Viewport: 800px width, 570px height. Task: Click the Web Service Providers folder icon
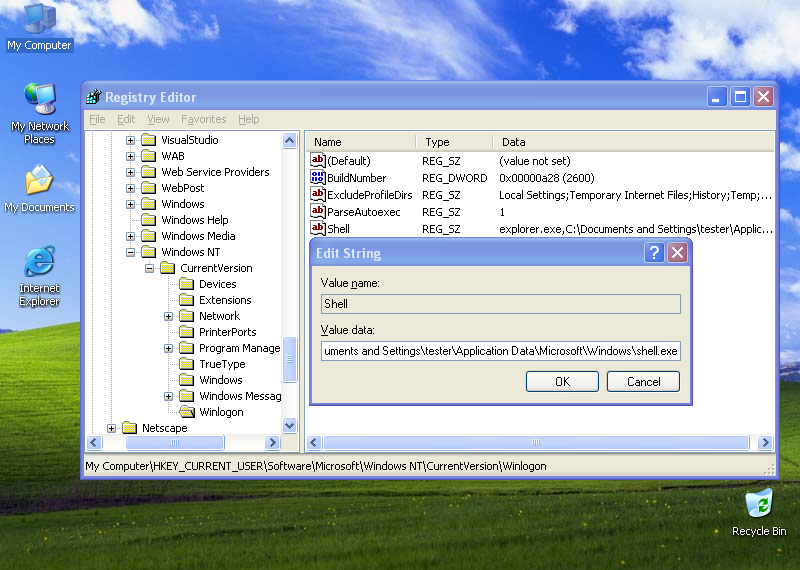coord(148,172)
